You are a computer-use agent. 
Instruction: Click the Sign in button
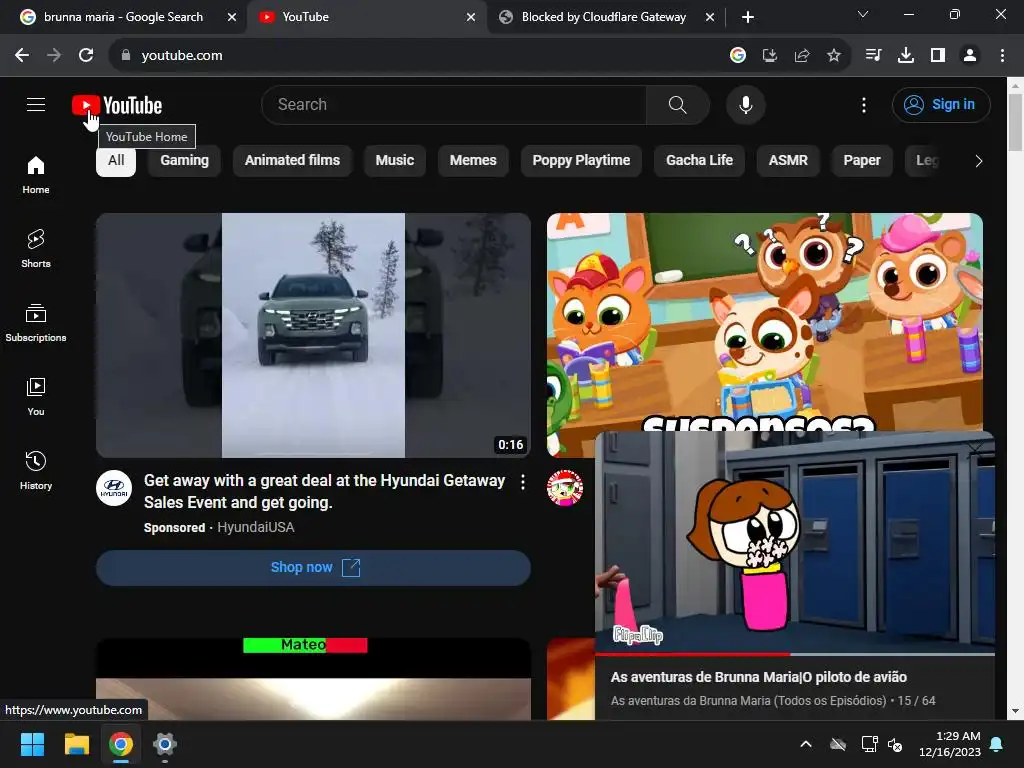pyautogui.click(x=940, y=104)
